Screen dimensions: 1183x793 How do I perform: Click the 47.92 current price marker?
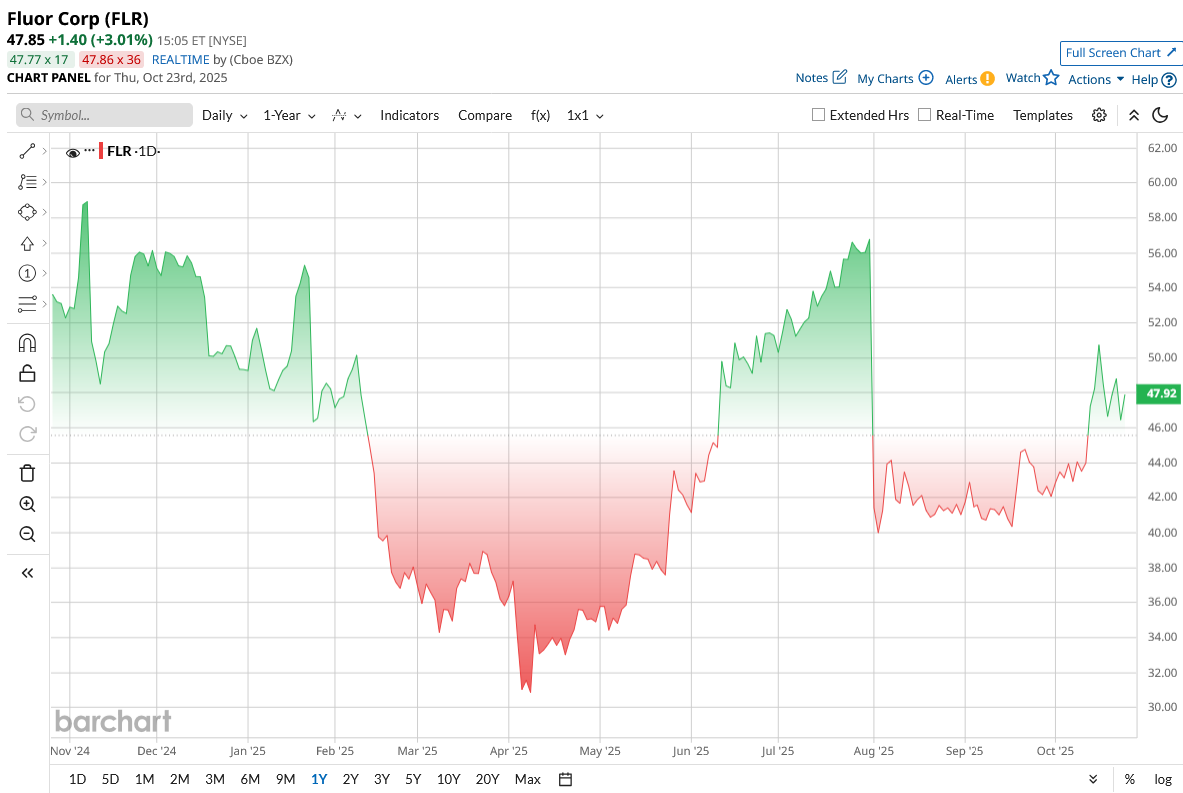pos(1160,393)
